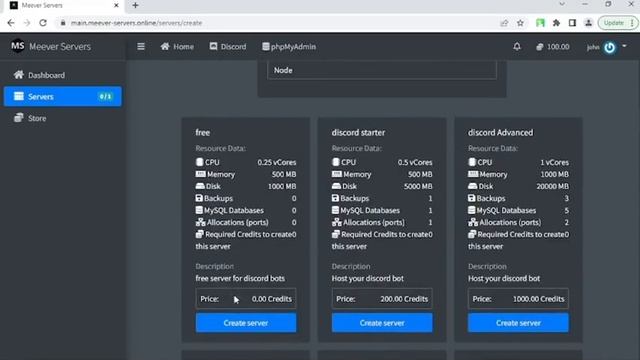The width and height of the screenshot is (640, 360).
Task: Click the Memory icon in free plan
Action: click(x=200, y=174)
